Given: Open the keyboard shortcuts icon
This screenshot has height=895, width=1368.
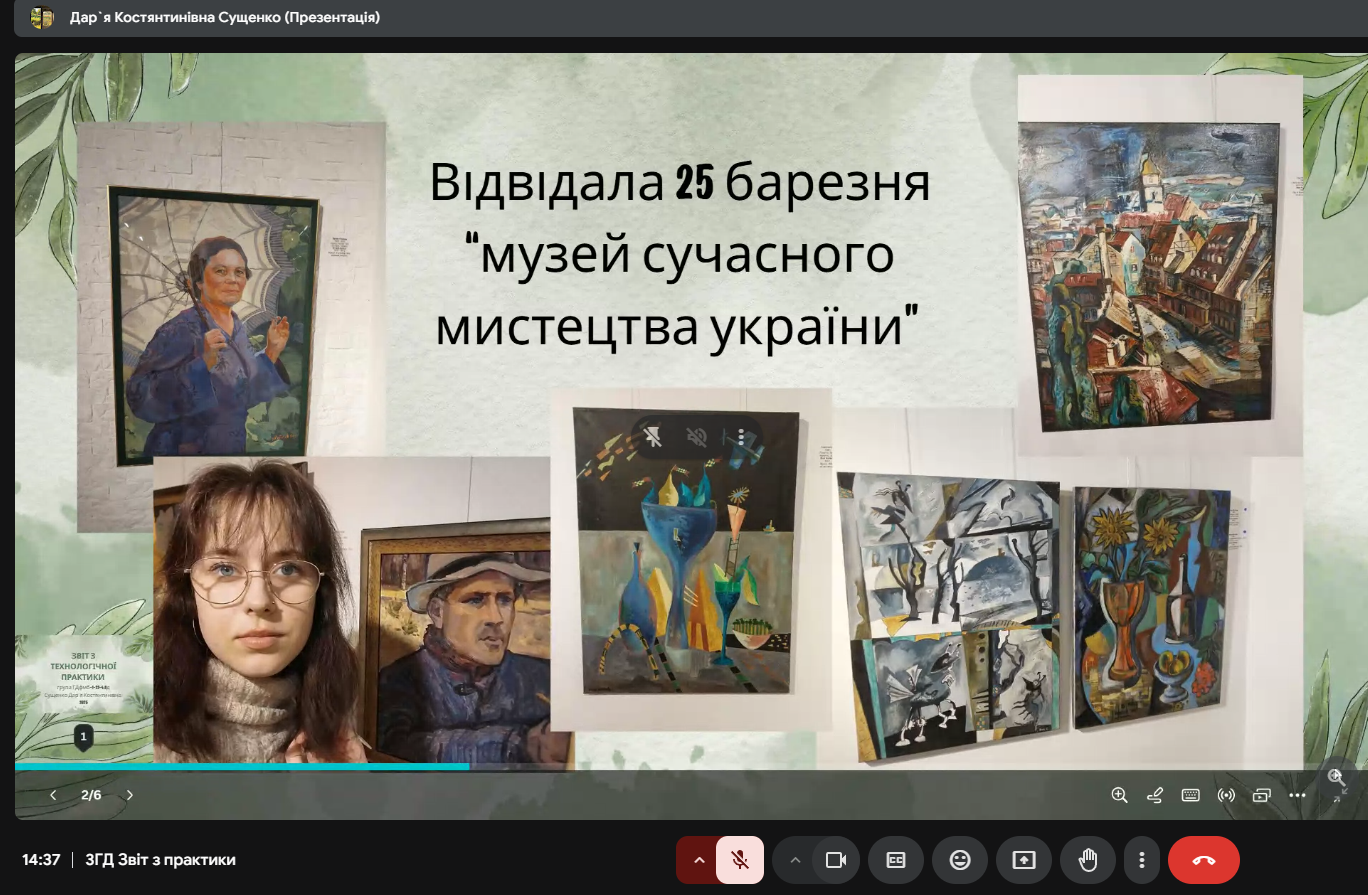Looking at the screenshot, I should 1190,796.
